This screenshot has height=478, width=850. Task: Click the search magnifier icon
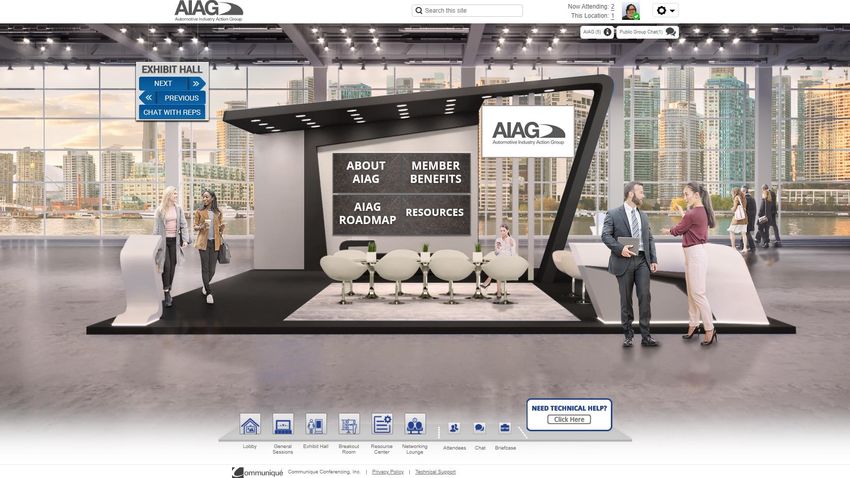(418, 10)
